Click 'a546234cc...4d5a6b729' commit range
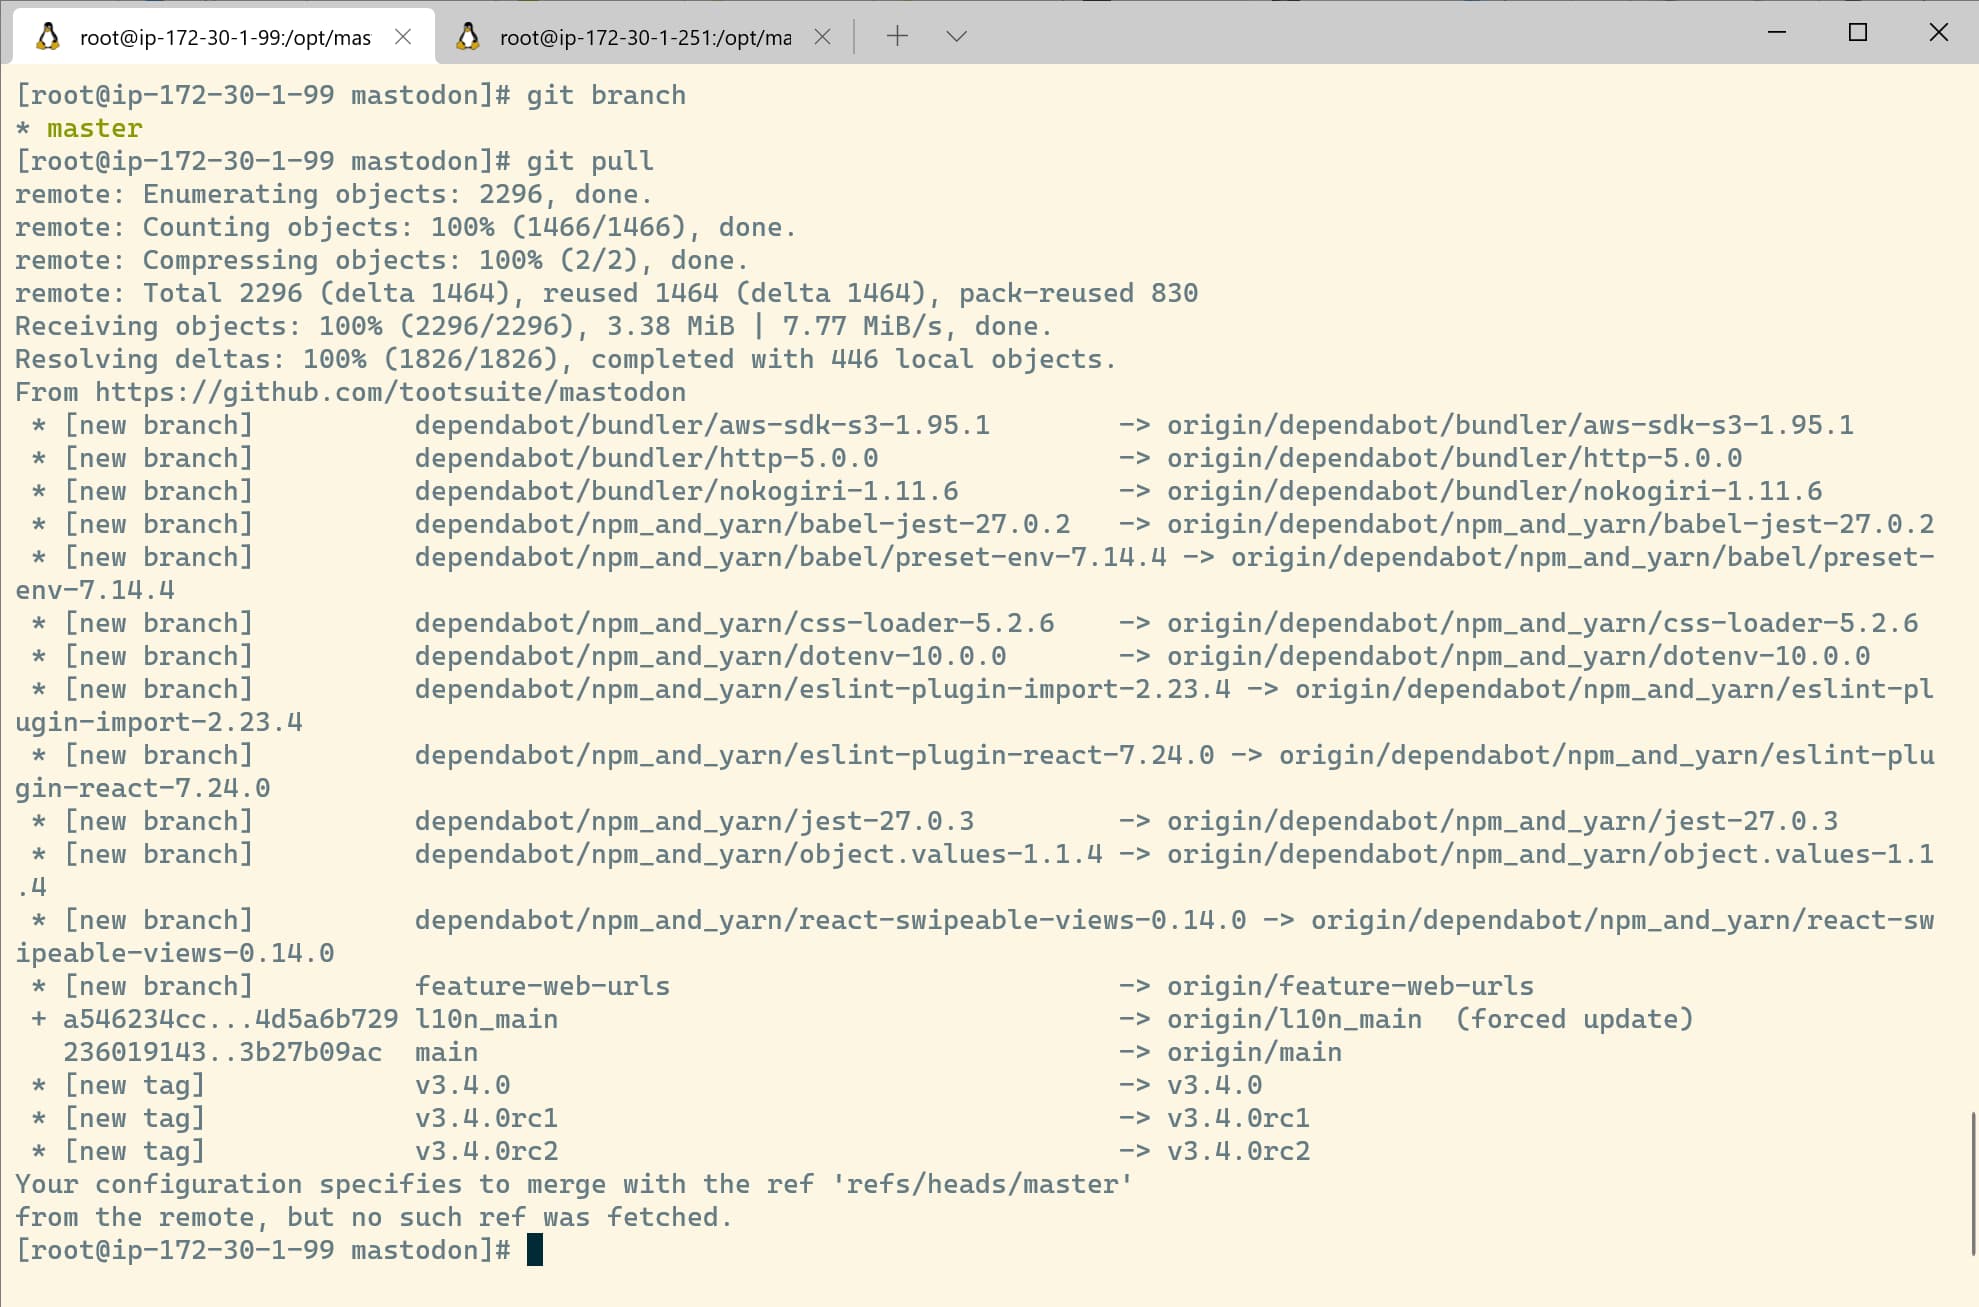This screenshot has height=1307, width=1979. click(x=230, y=1019)
